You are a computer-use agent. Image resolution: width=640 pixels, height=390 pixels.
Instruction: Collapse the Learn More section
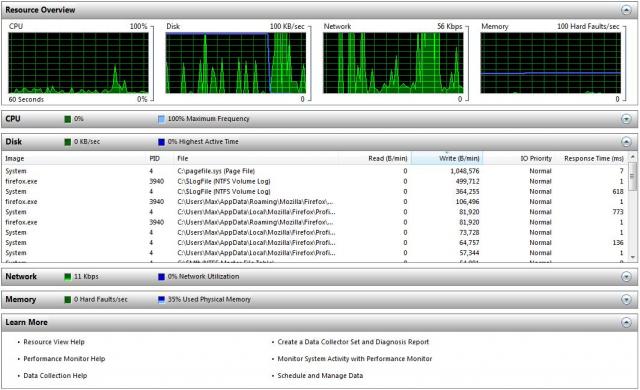click(626, 322)
